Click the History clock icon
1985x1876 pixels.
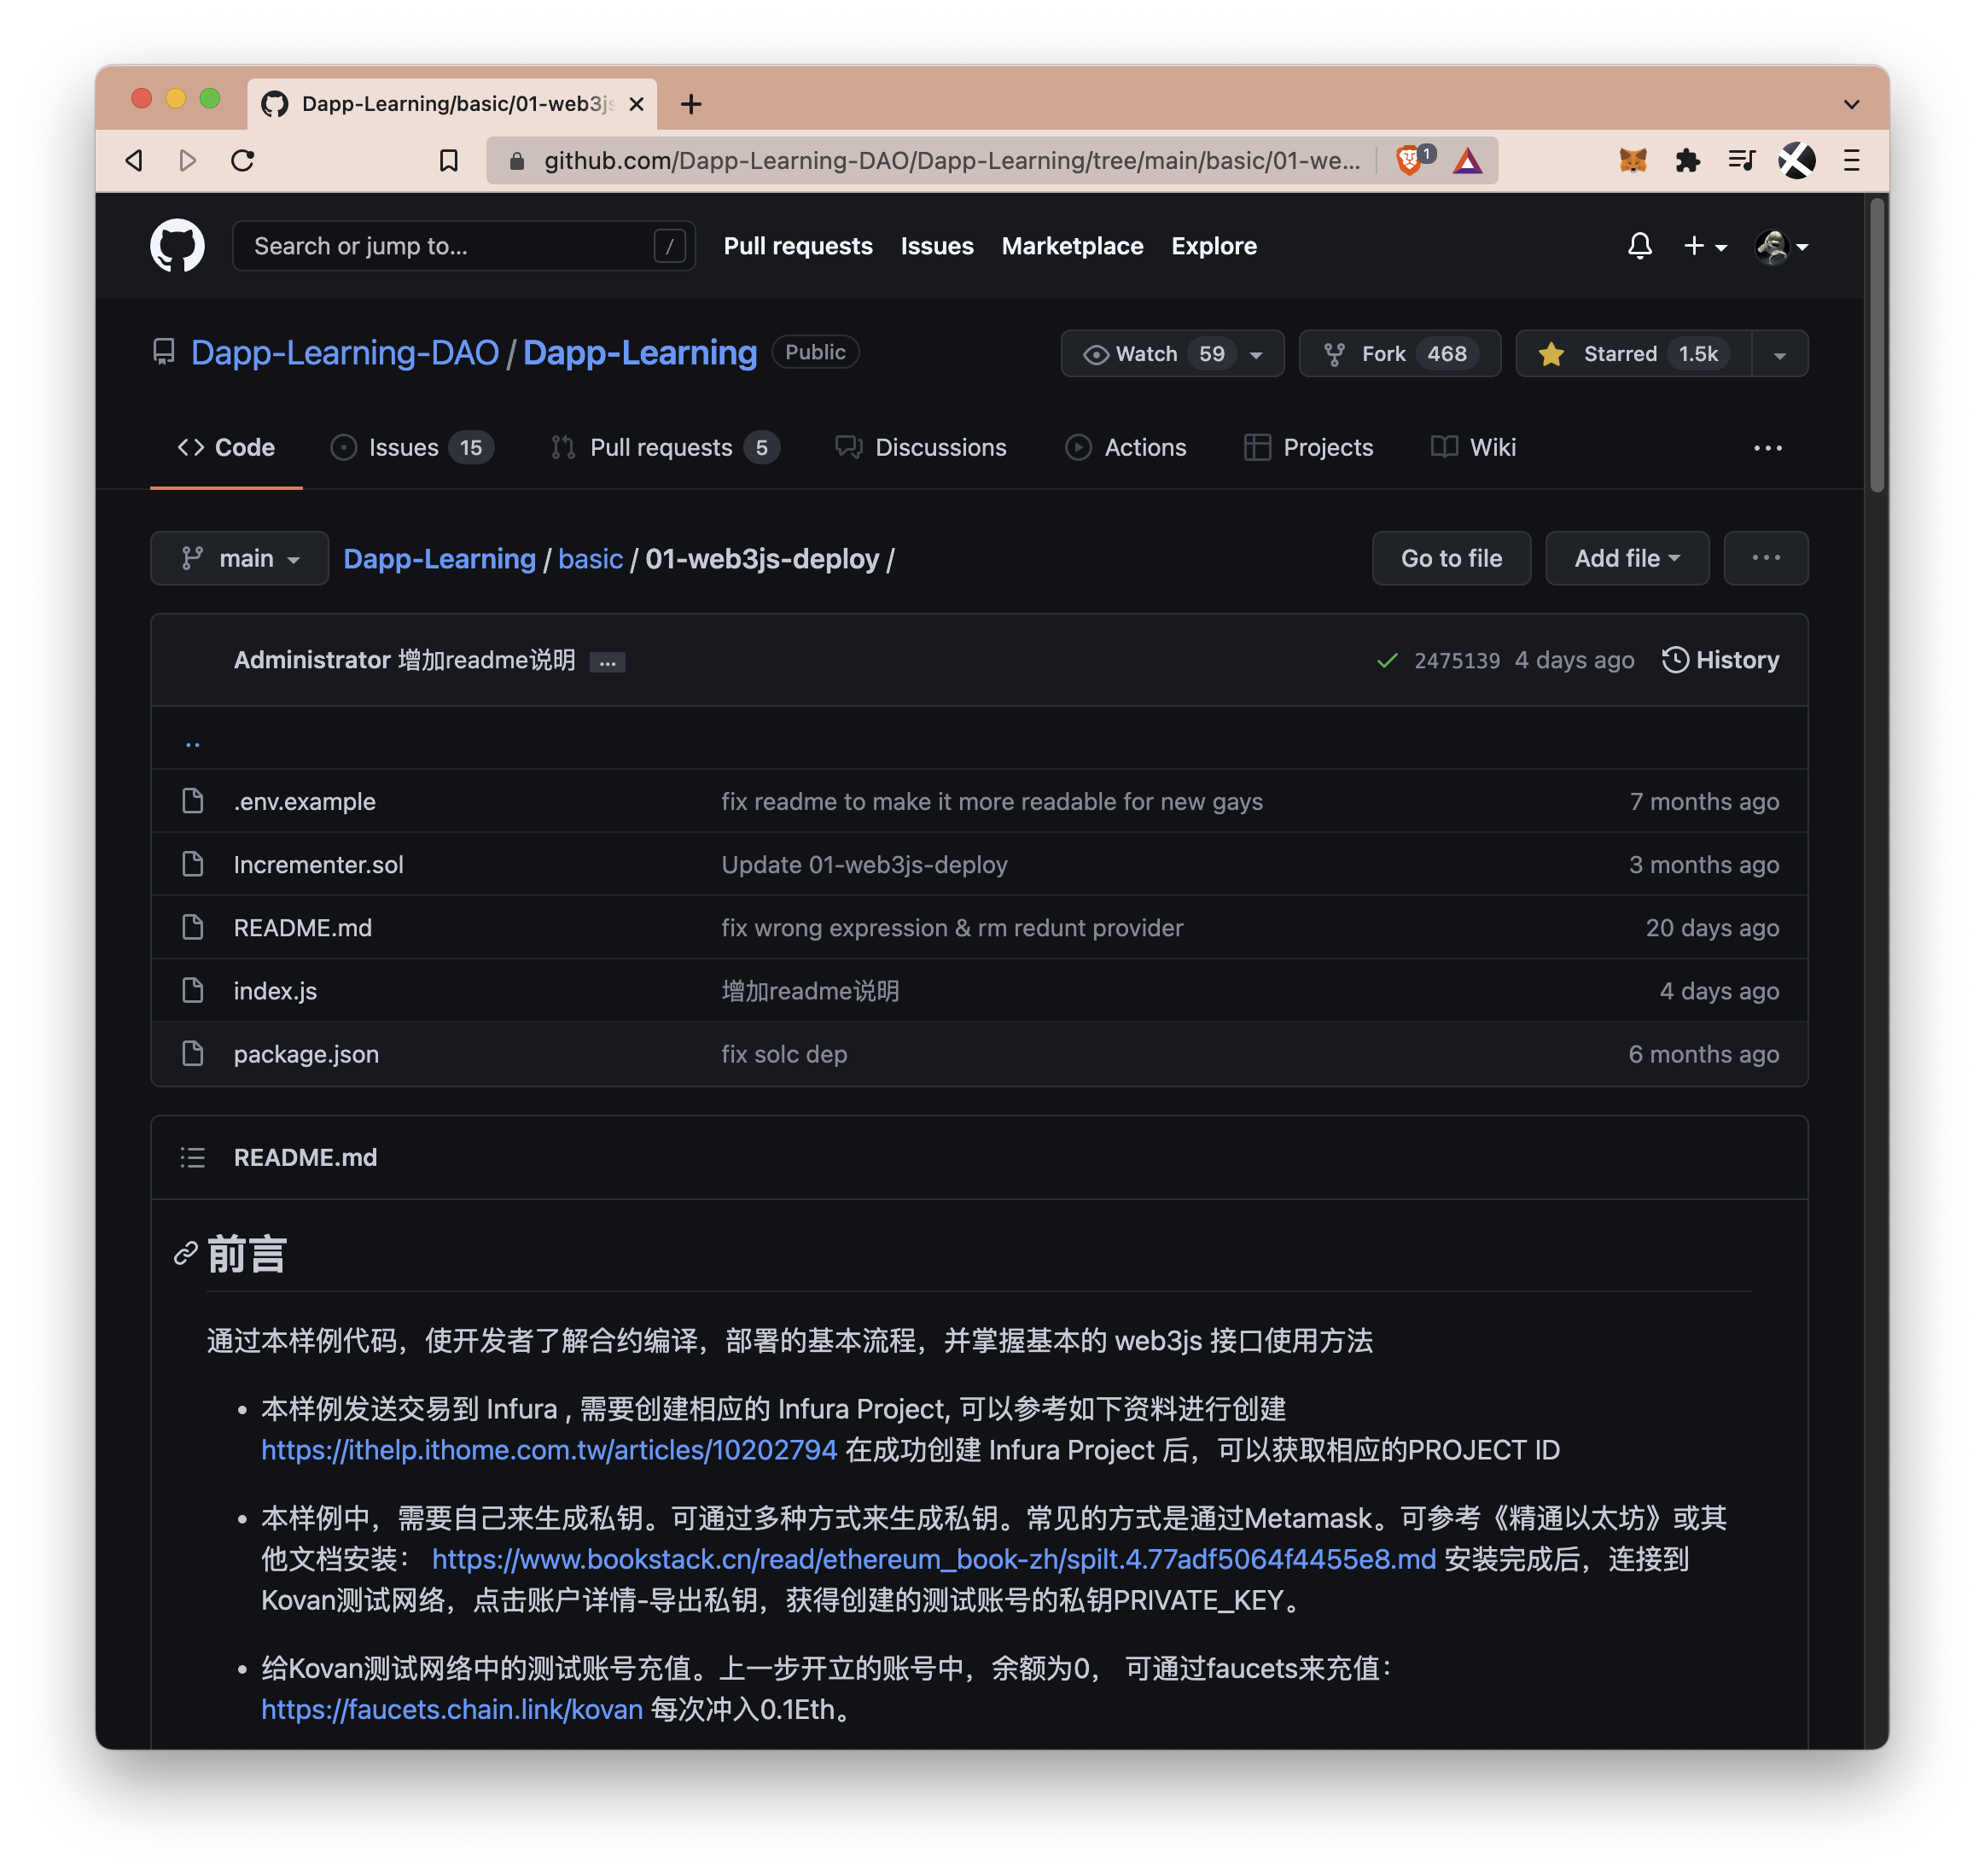[1677, 659]
